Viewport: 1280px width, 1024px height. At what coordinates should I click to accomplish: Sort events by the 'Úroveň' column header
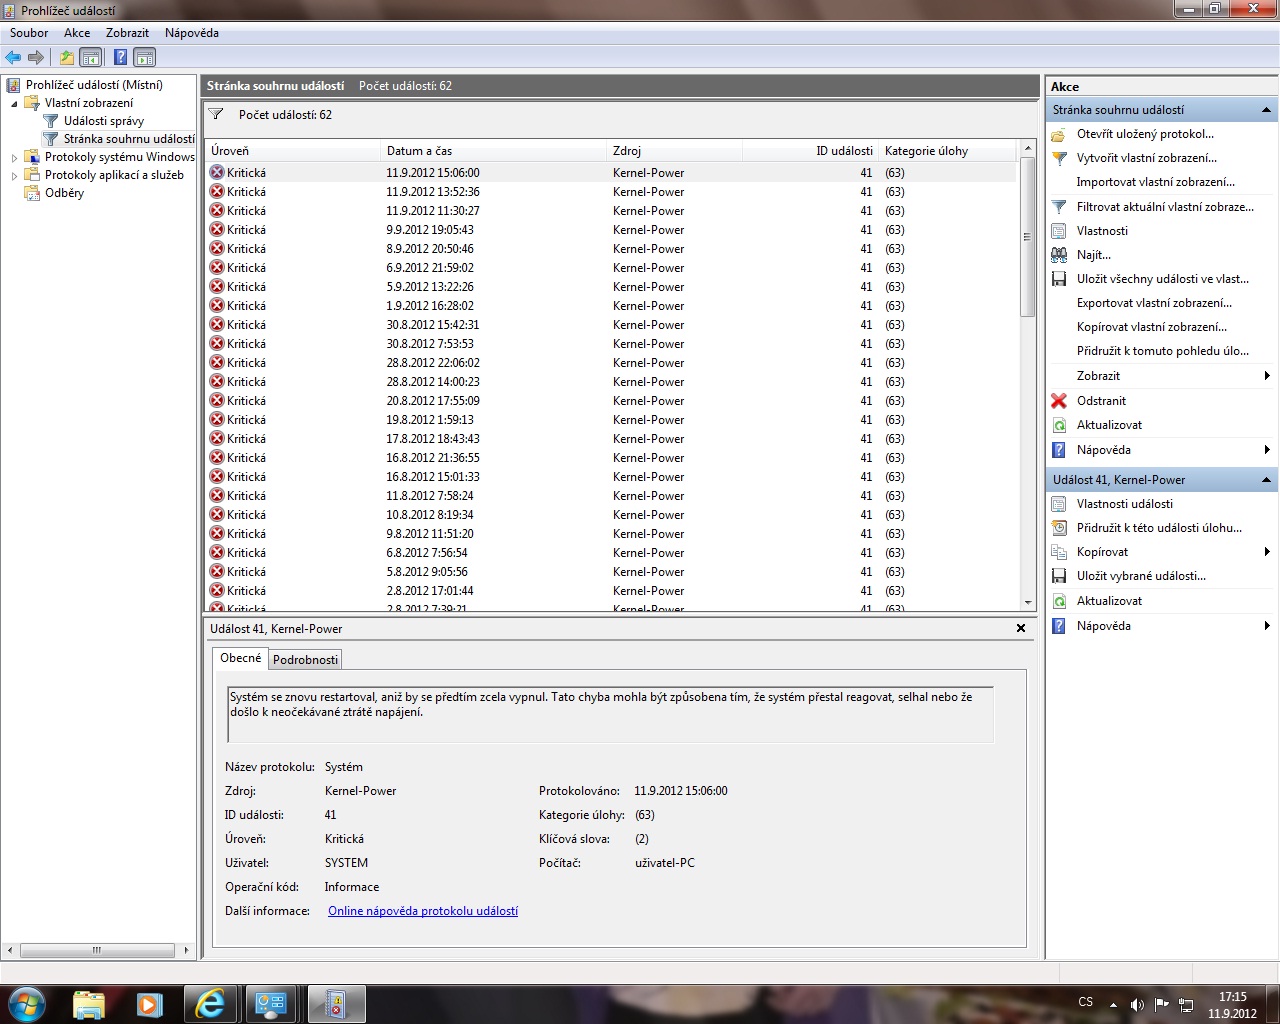click(x=293, y=151)
